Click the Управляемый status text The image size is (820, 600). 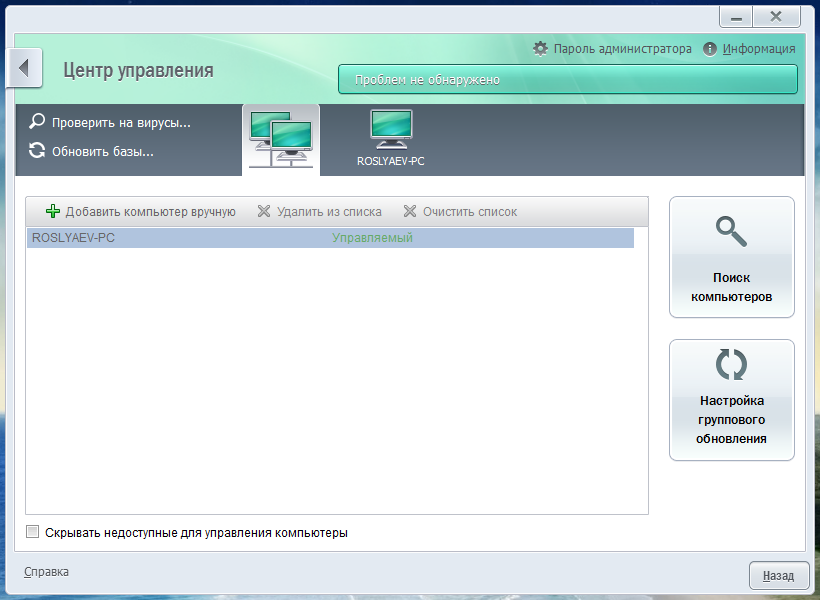coord(372,237)
